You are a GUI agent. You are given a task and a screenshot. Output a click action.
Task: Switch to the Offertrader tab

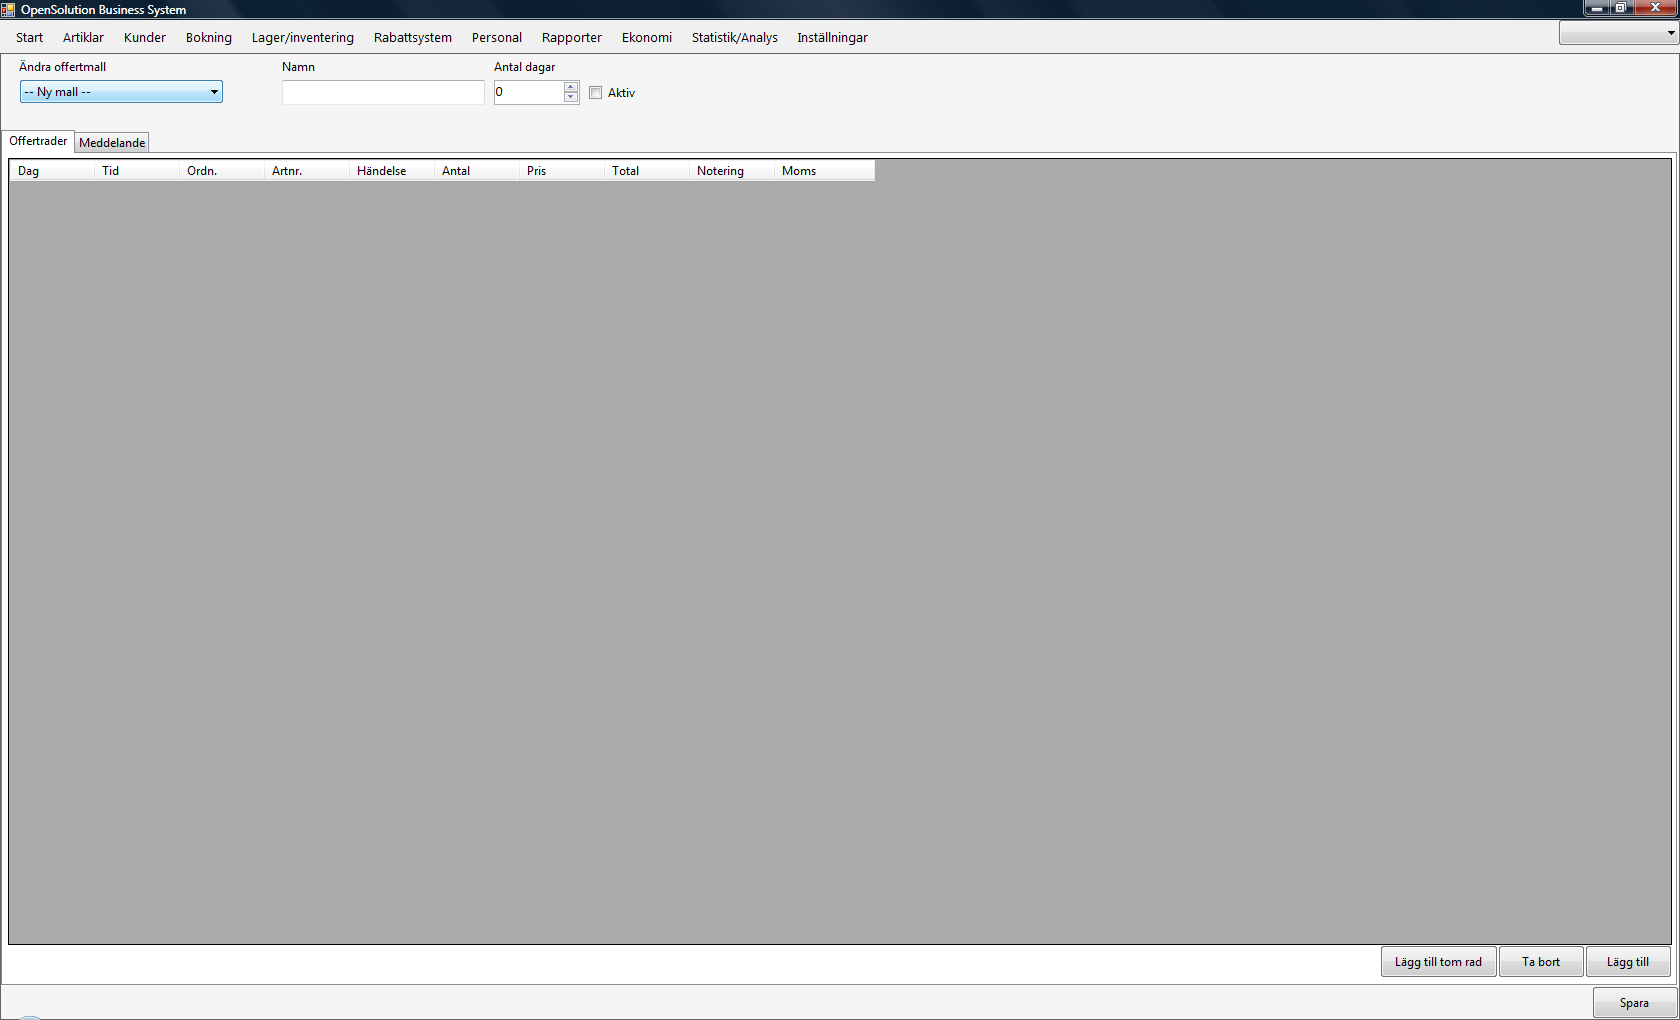pos(38,141)
